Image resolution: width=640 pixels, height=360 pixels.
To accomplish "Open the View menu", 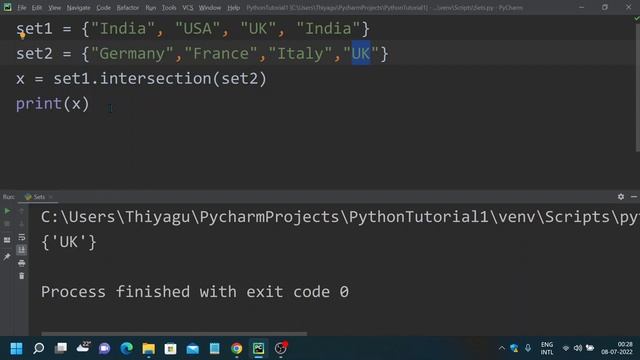I will pos(54,8).
